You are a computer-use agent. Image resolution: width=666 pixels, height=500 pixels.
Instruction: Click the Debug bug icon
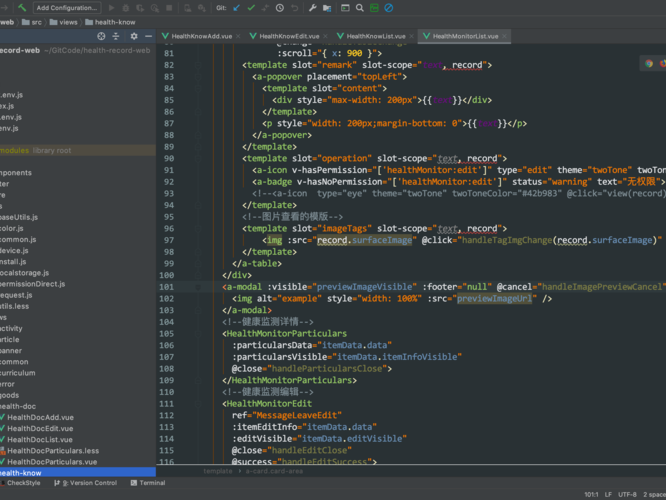(126, 8)
